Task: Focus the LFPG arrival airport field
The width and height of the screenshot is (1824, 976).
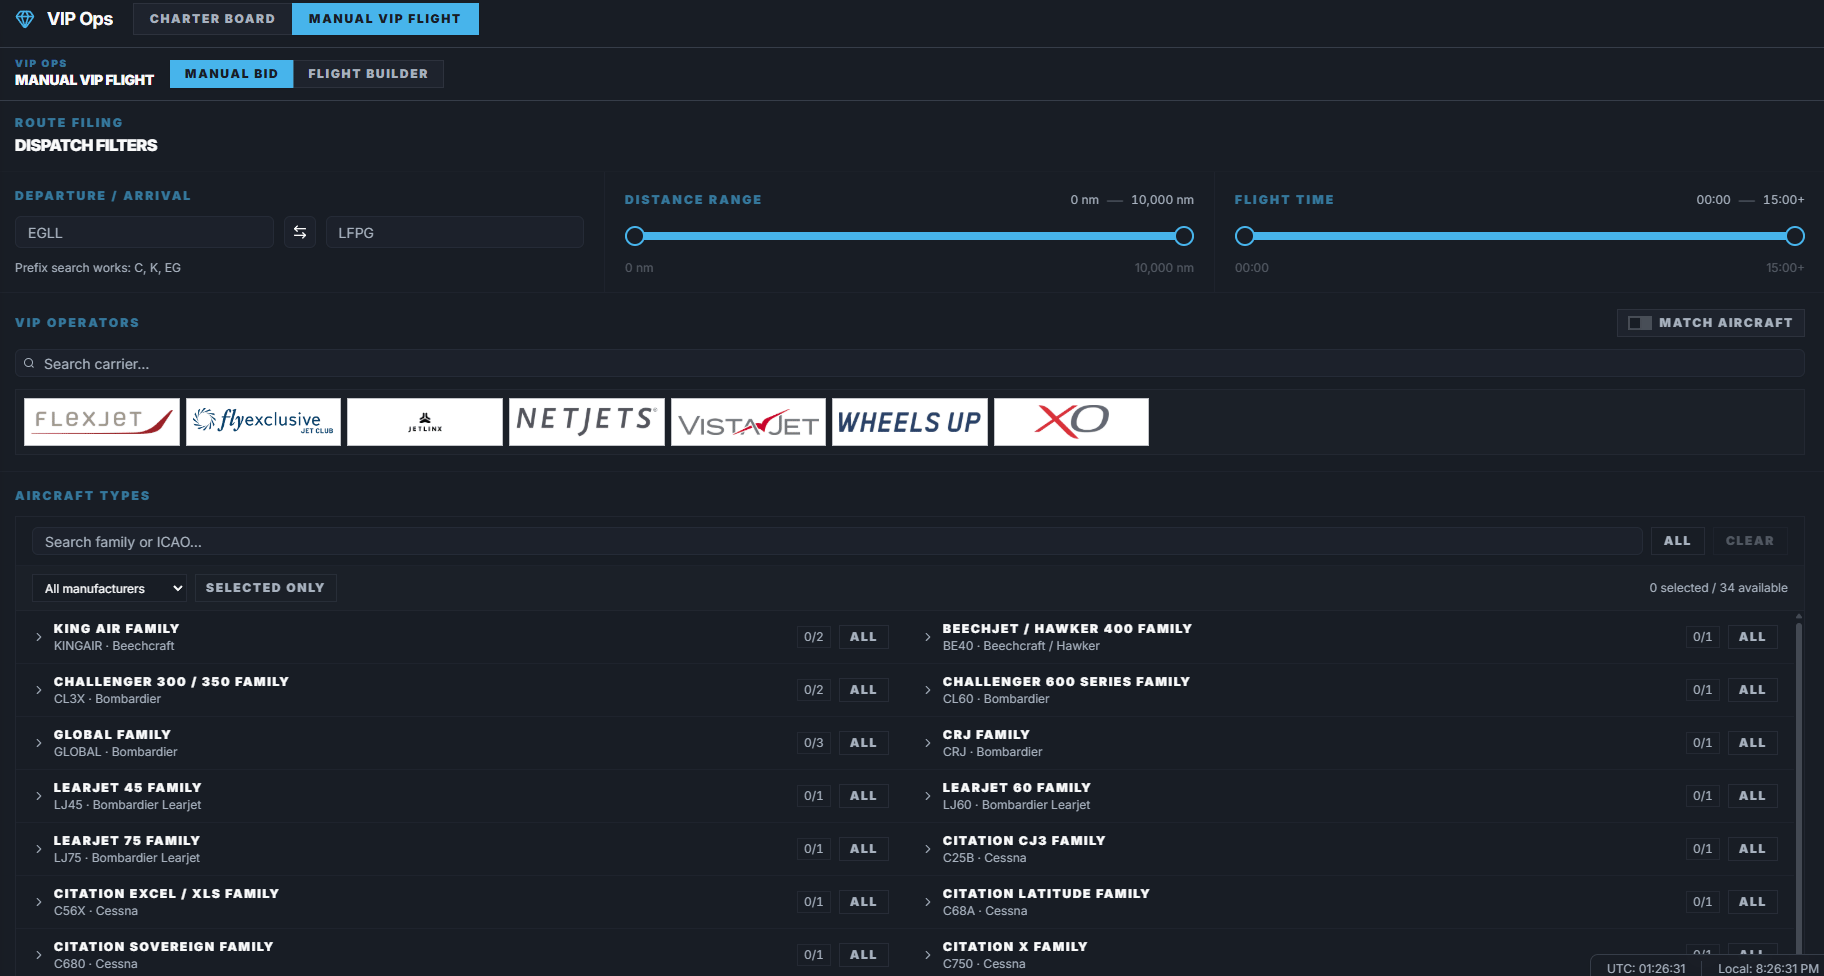Action: coord(455,232)
